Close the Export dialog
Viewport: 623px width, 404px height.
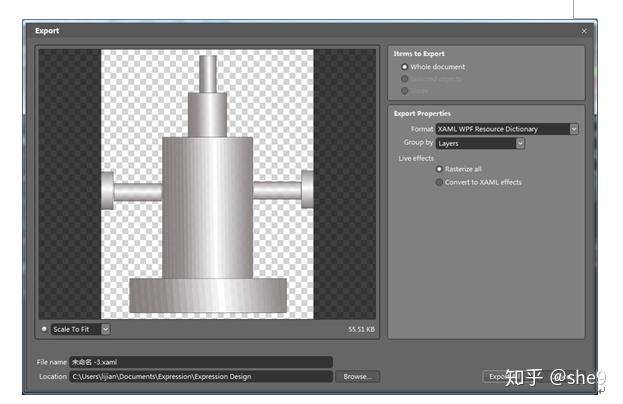pyautogui.click(x=584, y=31)
